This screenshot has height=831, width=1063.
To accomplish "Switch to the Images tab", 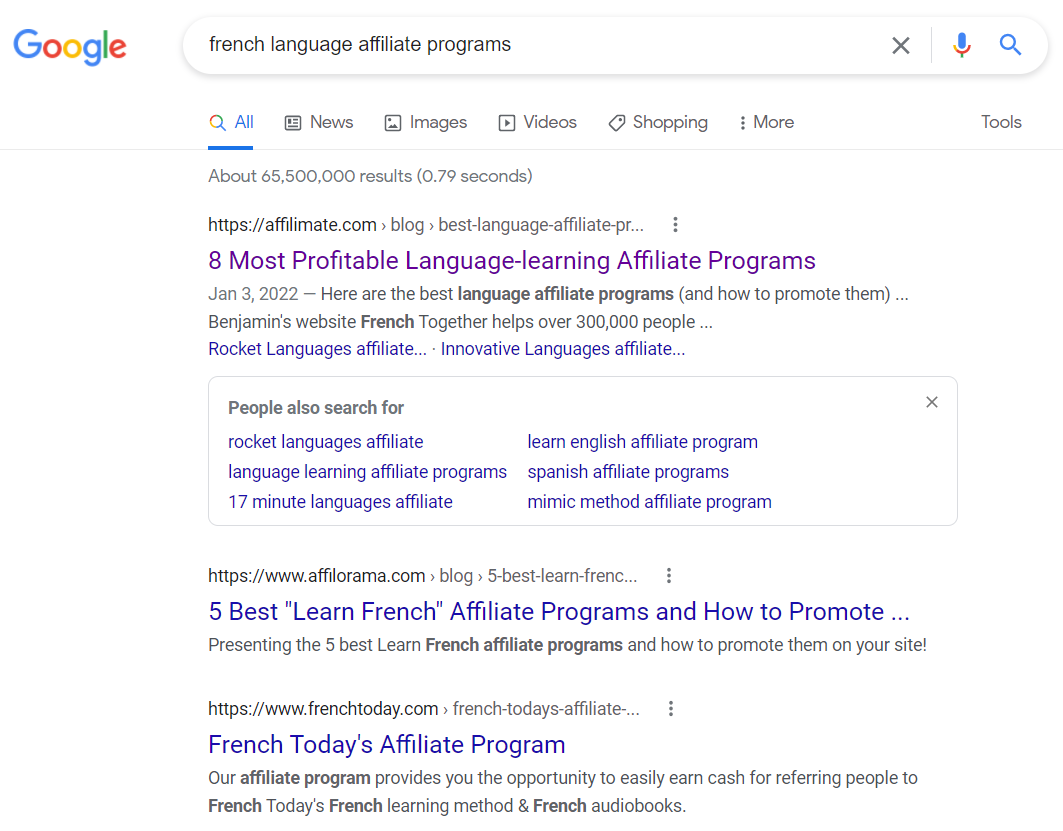I will coord(426,123).
